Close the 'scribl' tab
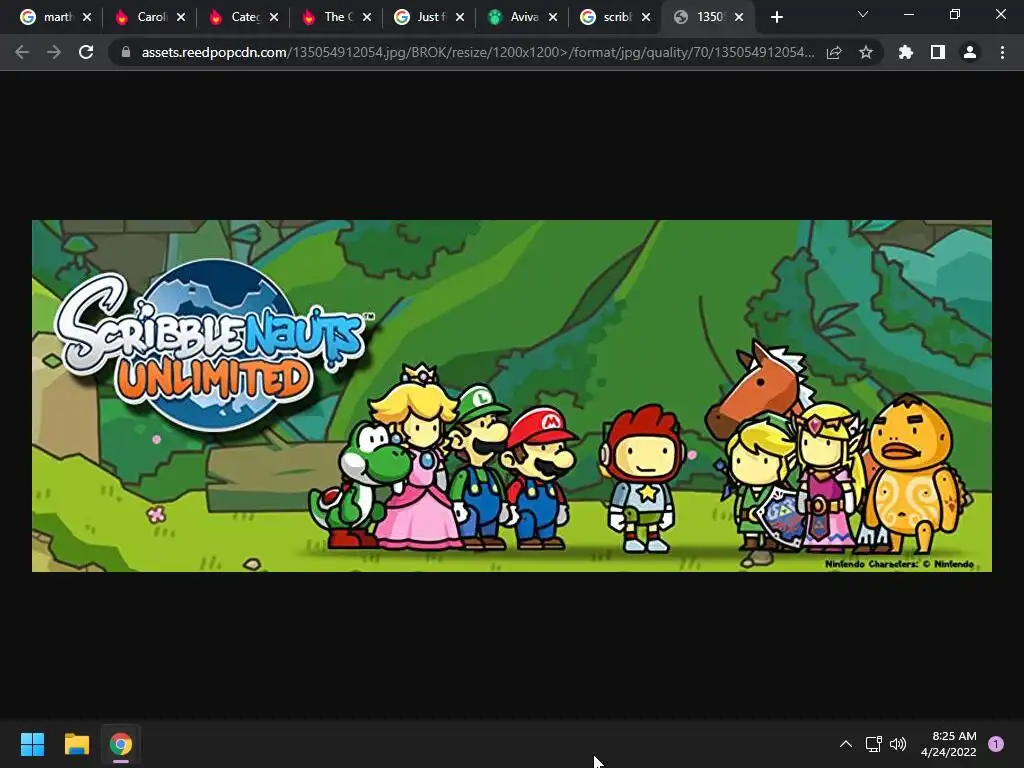 click(x=647, y=17)
